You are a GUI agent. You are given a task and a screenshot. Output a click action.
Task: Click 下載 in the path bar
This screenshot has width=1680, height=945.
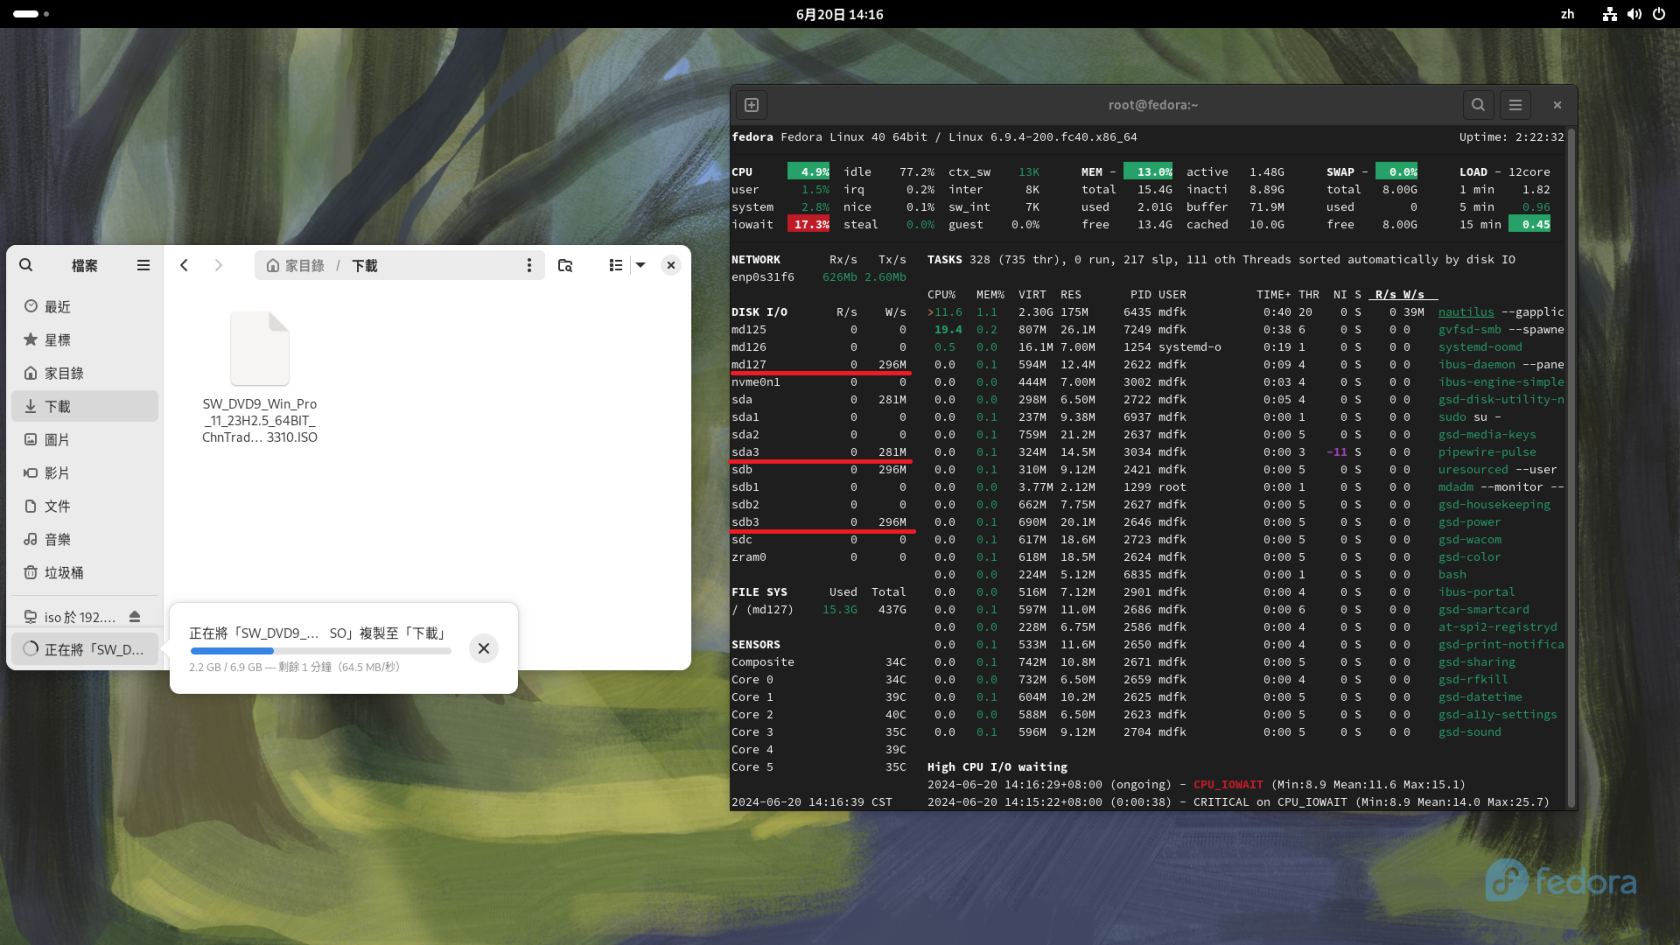pos(365,265)
